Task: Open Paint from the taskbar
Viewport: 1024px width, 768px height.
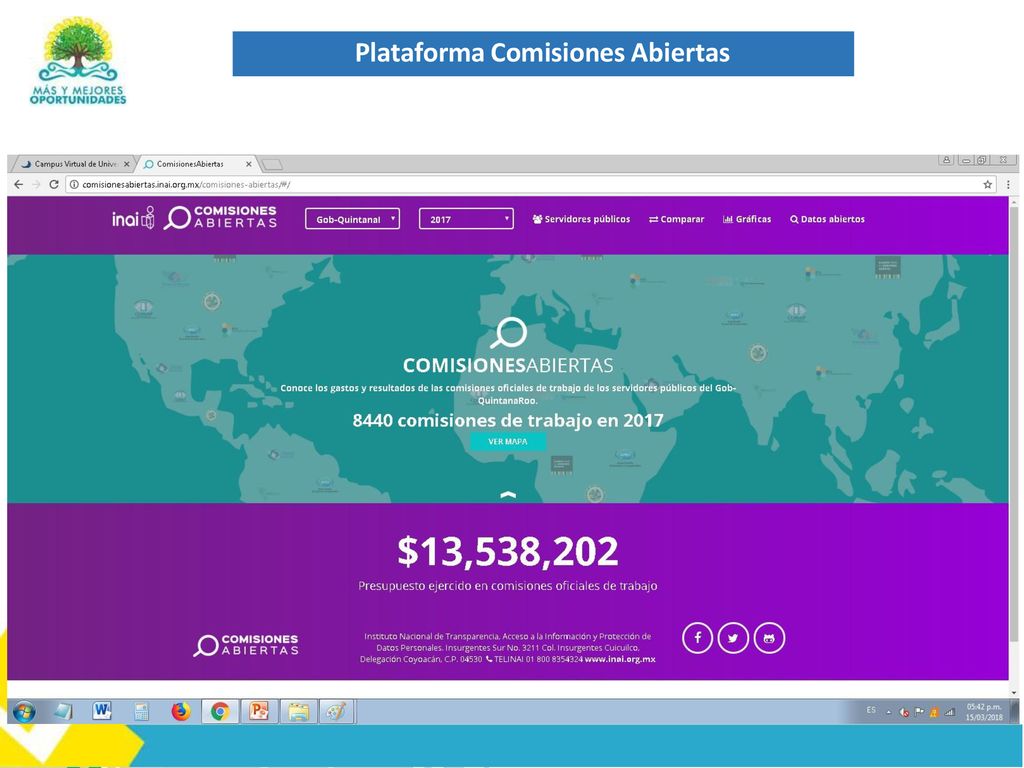Action: pos(336,711)
